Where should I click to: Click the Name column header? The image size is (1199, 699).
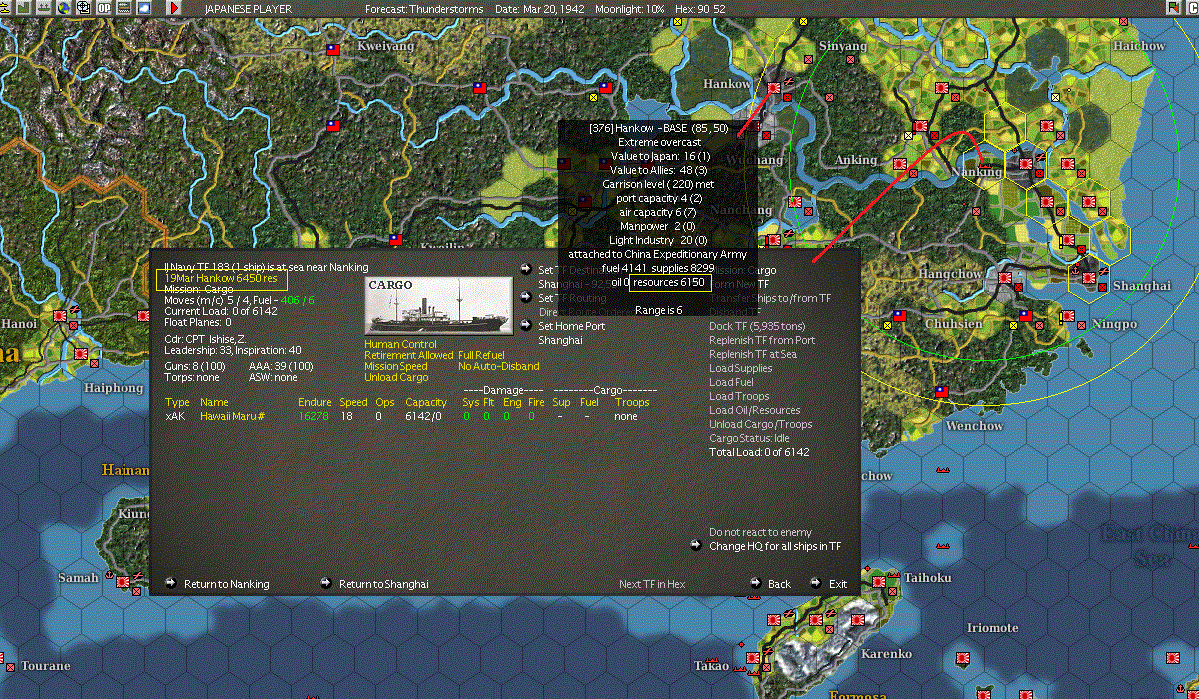(214, 402)
